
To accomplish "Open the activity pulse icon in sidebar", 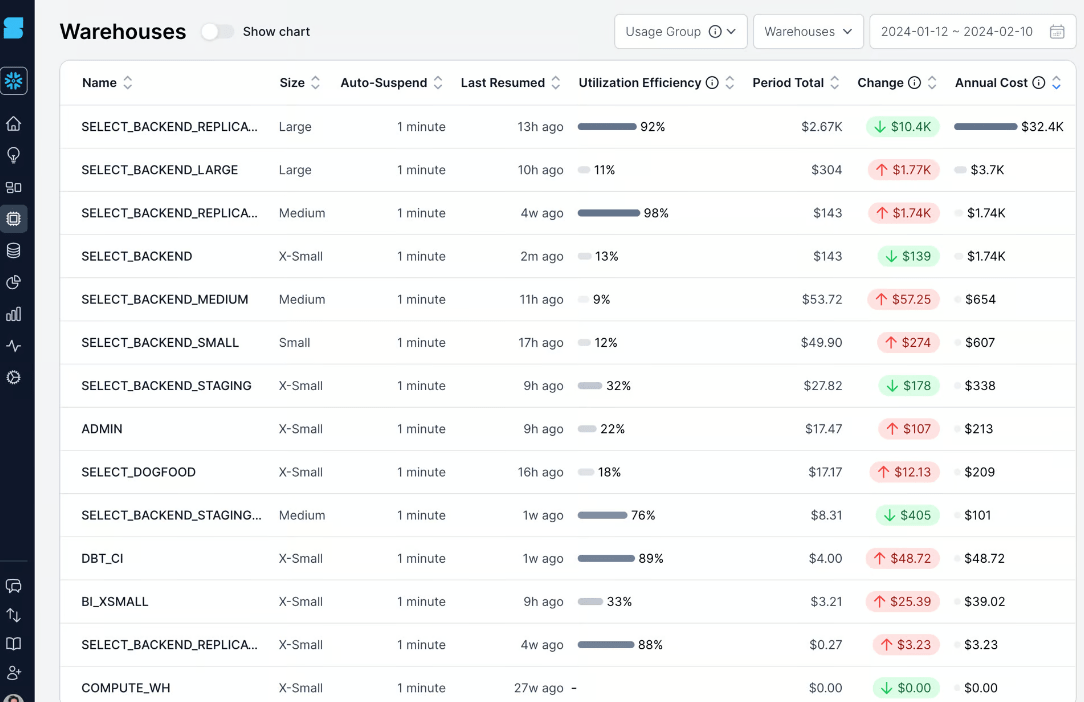I will point(13,346).
